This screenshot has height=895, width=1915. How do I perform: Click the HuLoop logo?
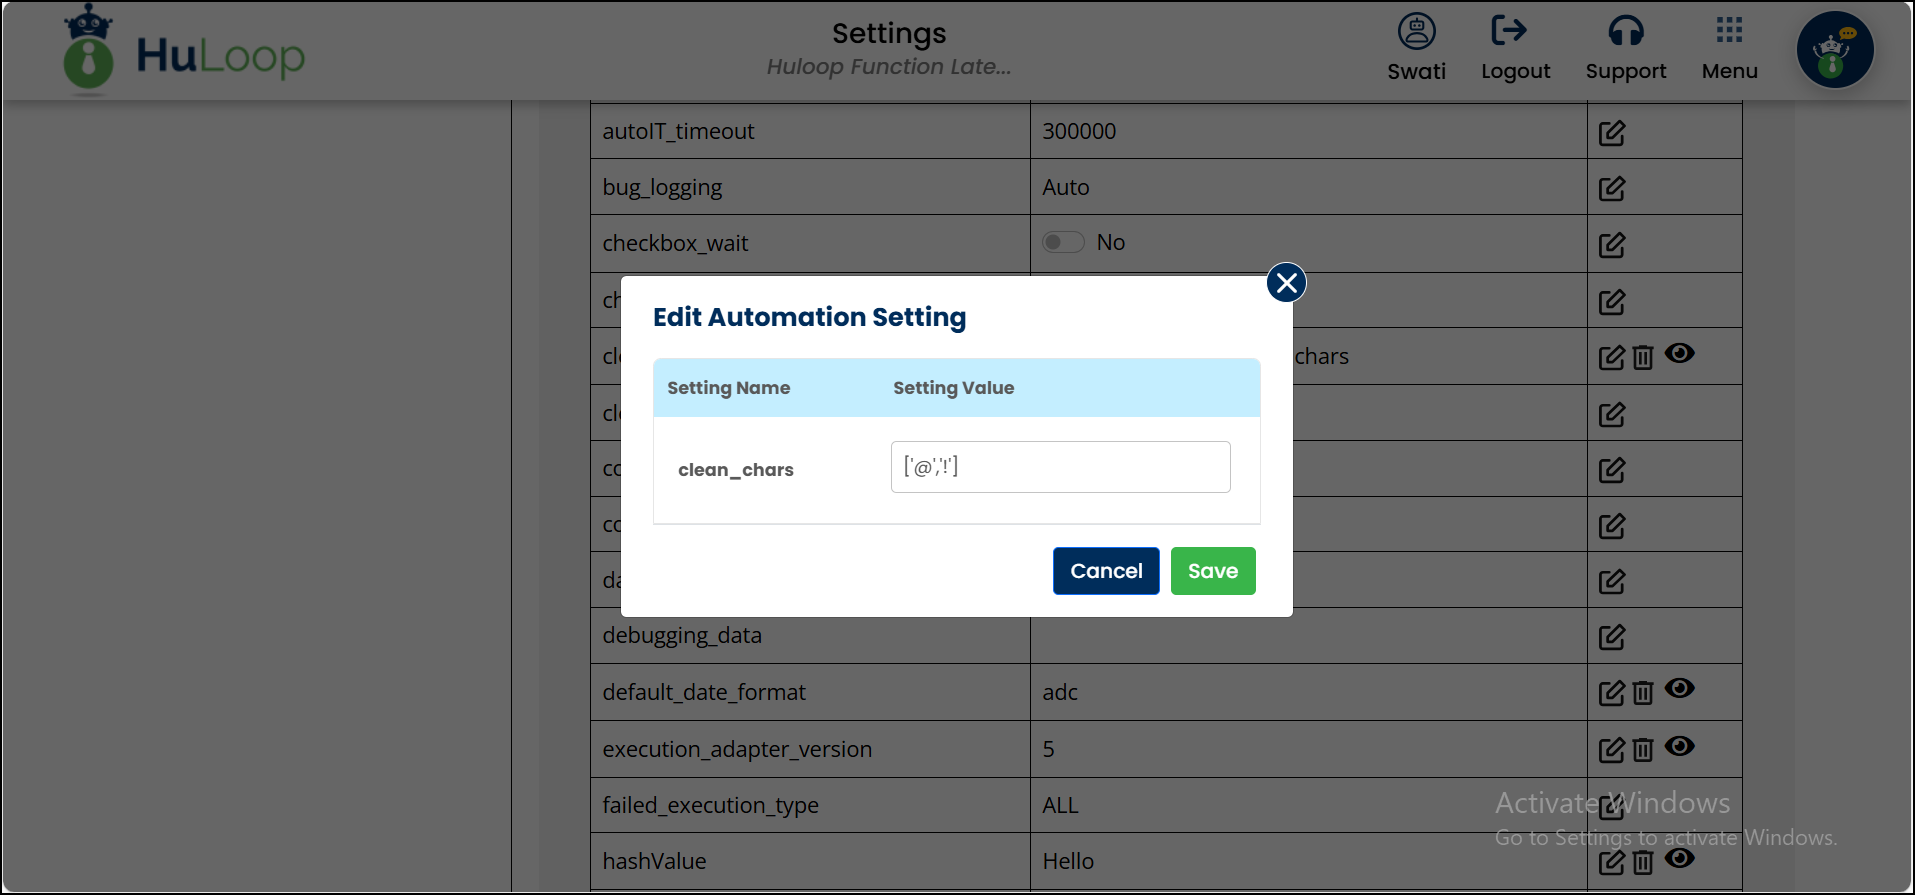(185, 52)
